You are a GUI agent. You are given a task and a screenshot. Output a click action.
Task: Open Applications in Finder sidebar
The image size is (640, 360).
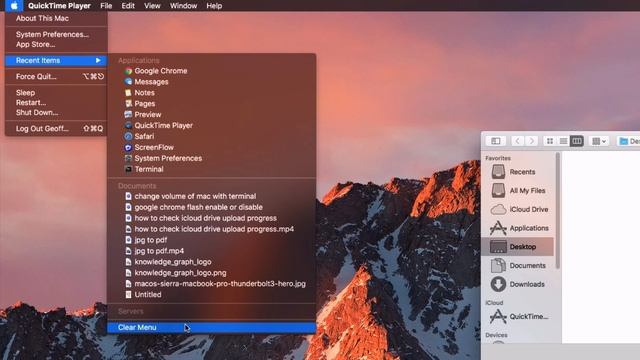click(x=518, y=228)
